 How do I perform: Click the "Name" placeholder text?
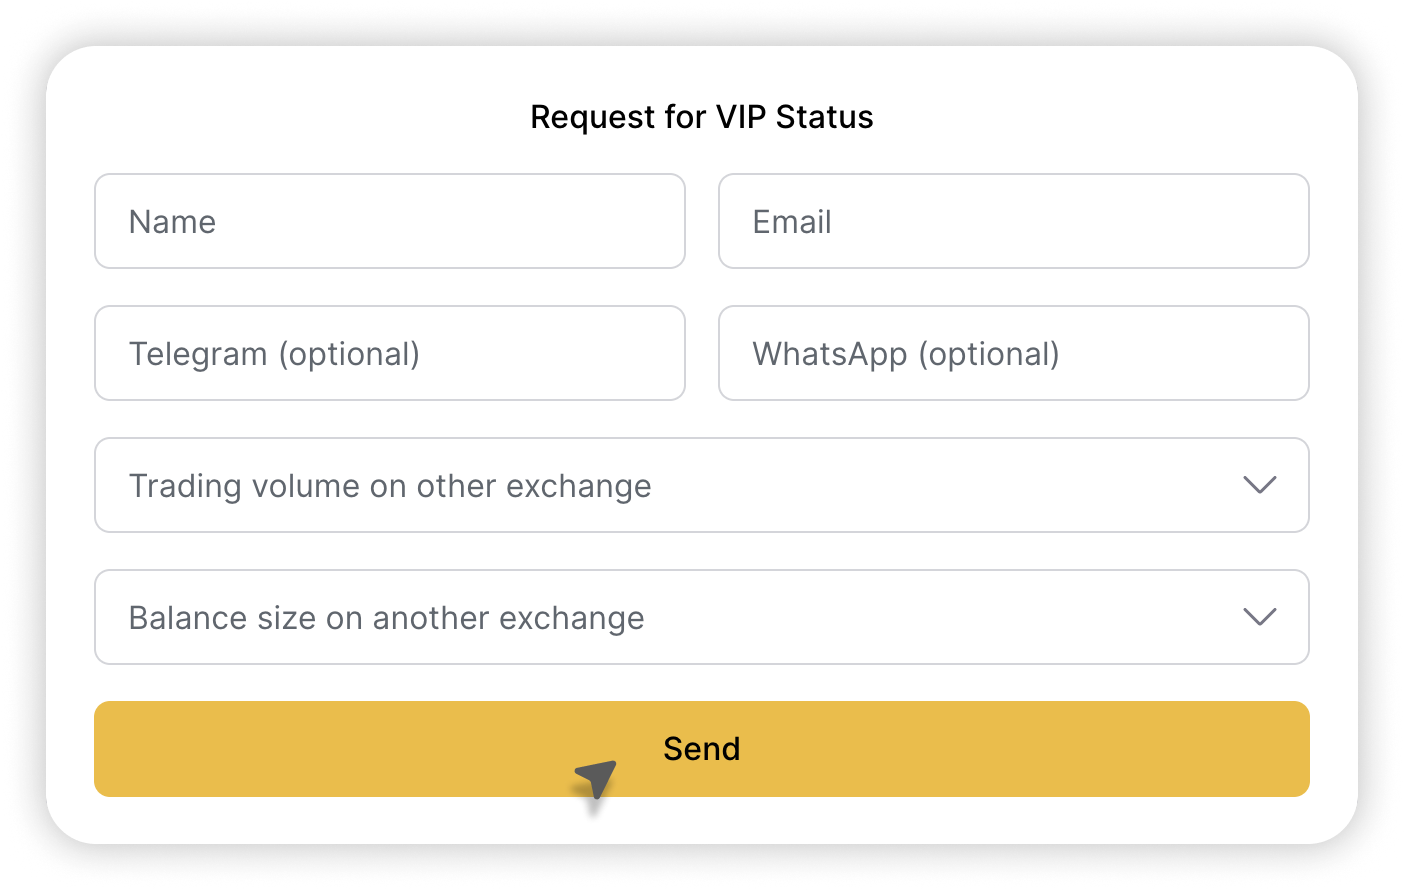[172, 222]
